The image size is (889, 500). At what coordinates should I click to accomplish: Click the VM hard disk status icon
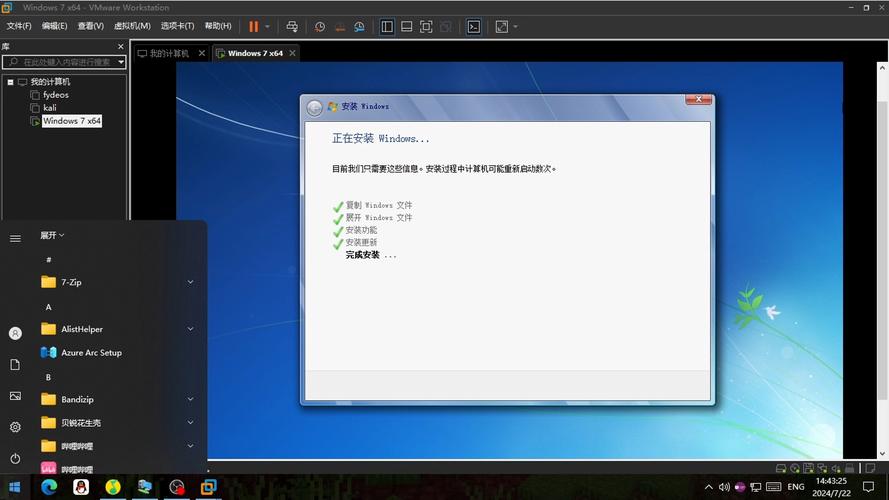(781, 468)
